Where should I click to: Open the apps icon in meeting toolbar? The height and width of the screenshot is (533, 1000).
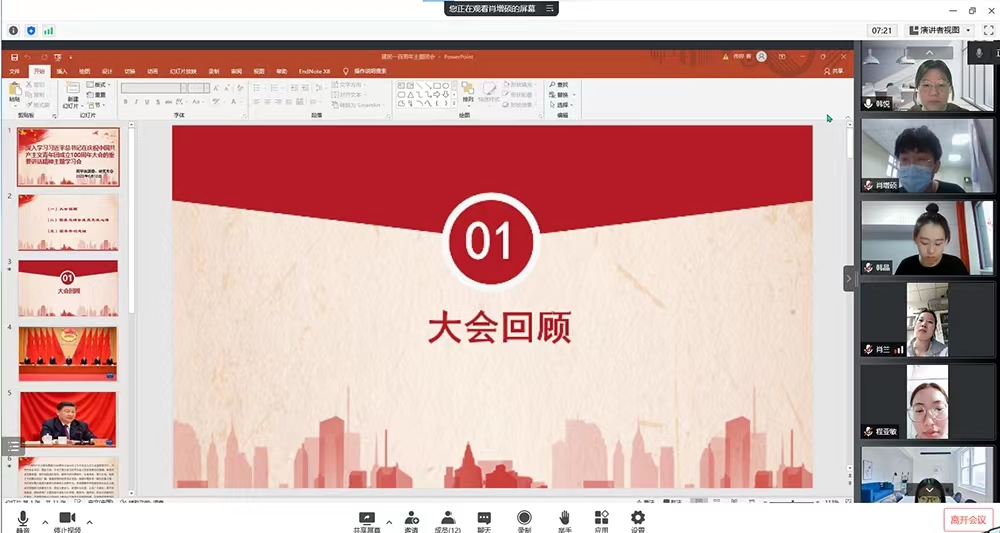click(601, 518)
